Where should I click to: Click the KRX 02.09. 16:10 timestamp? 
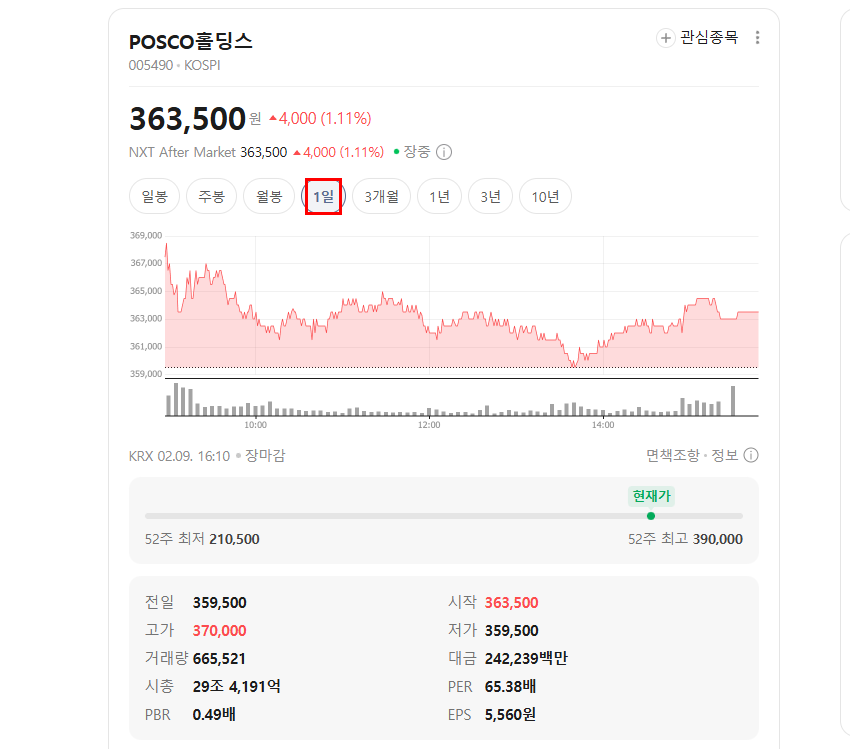(179, 456)
